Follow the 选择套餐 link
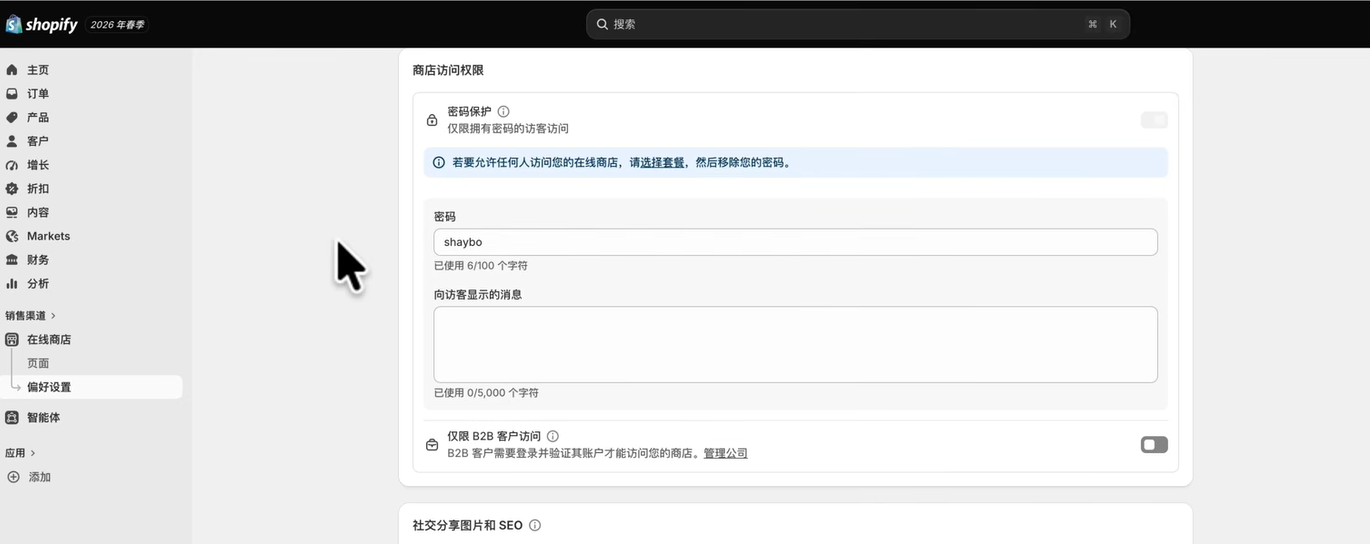The width and height of the screenshot is (1370, 544). [662, 163]
